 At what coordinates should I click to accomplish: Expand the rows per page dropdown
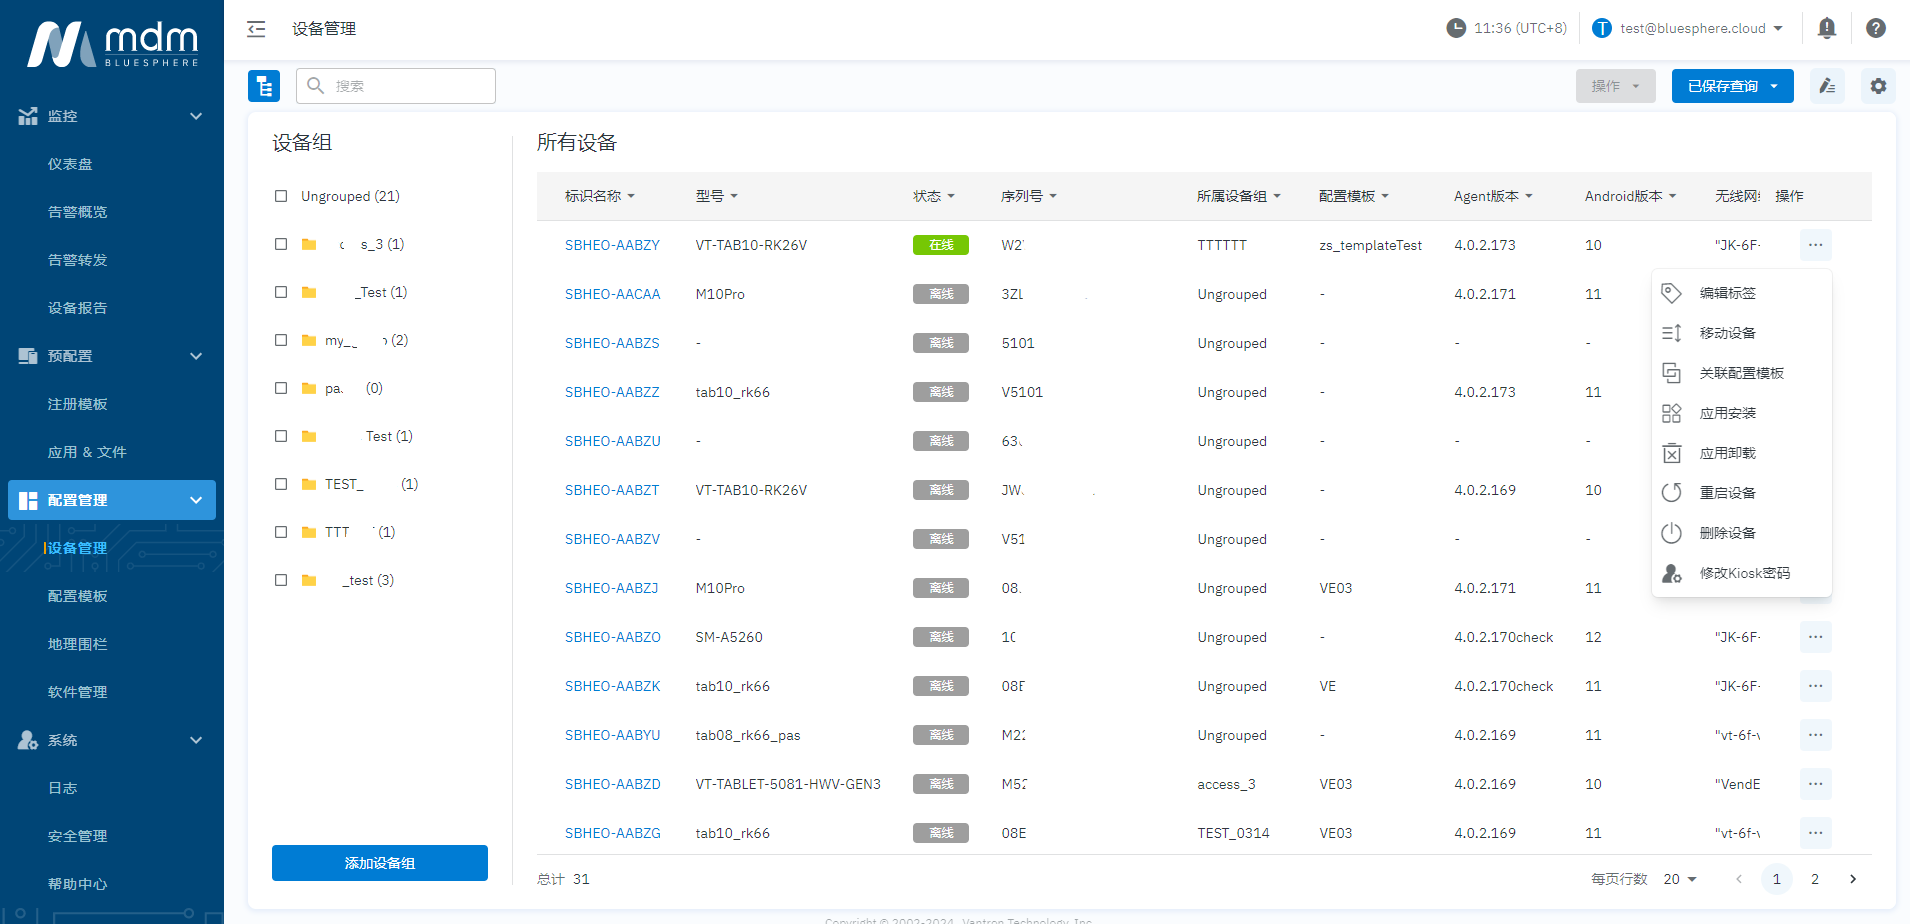pos(1680,879)
